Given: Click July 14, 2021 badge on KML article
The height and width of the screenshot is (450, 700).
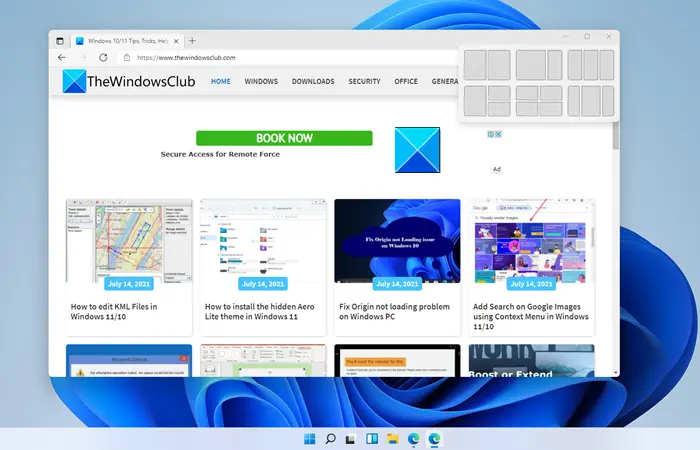Looking at the screenshot, I should point(129,284).
